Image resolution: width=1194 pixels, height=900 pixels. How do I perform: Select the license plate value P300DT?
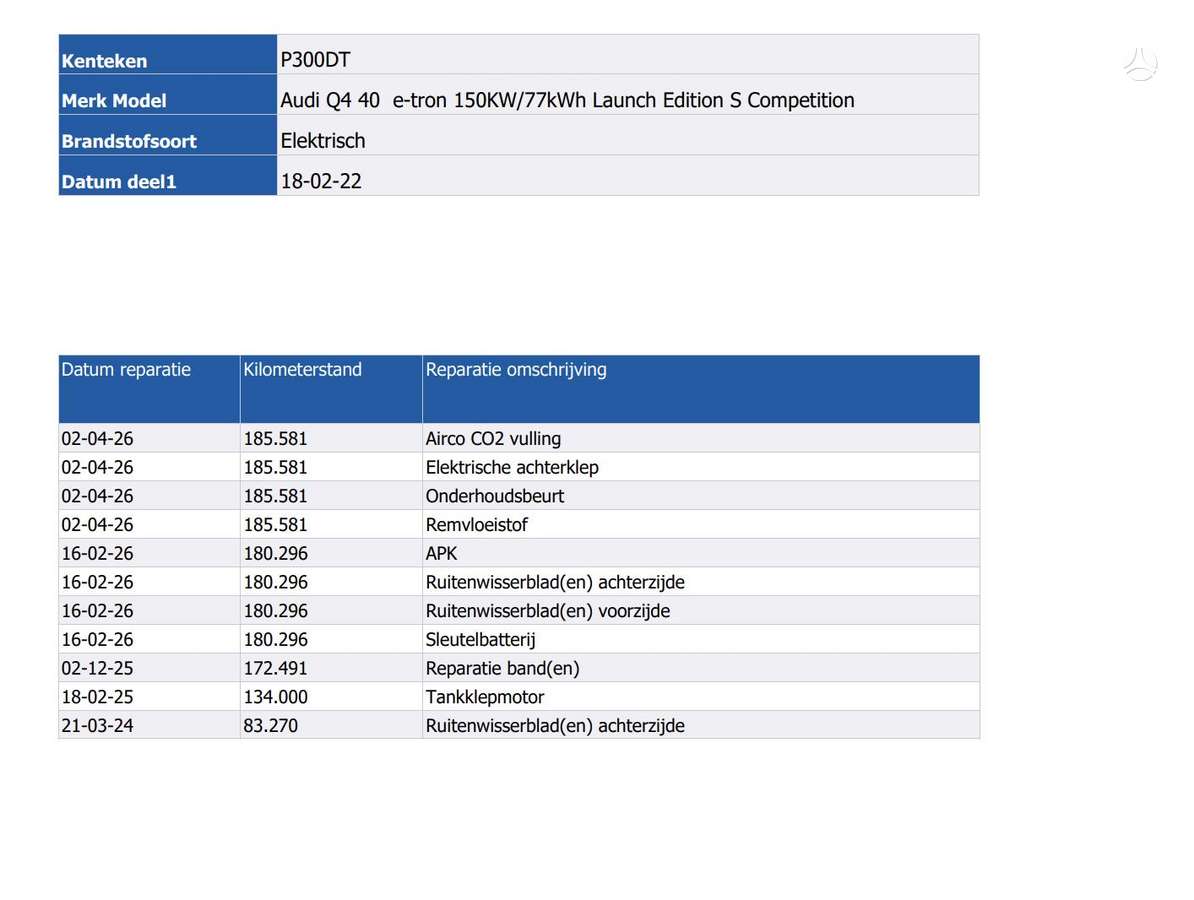315,59
